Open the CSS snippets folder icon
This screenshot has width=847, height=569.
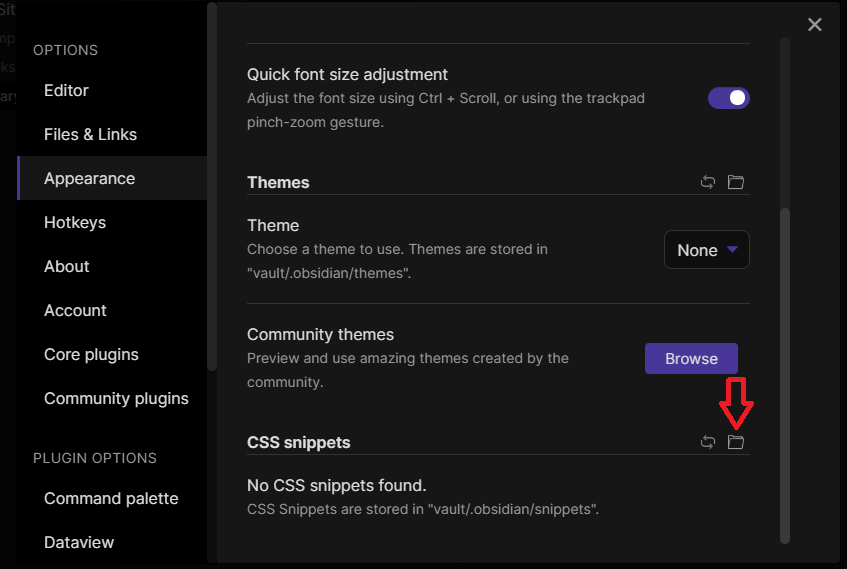[x=736, y=442]
